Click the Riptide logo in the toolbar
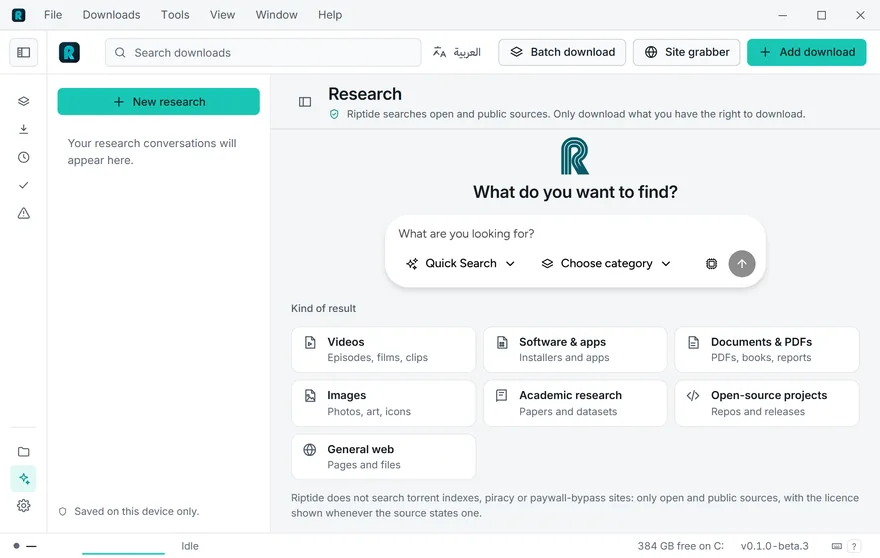The width and height of the screenshot is (880, 558). click(x=69, y=52)
